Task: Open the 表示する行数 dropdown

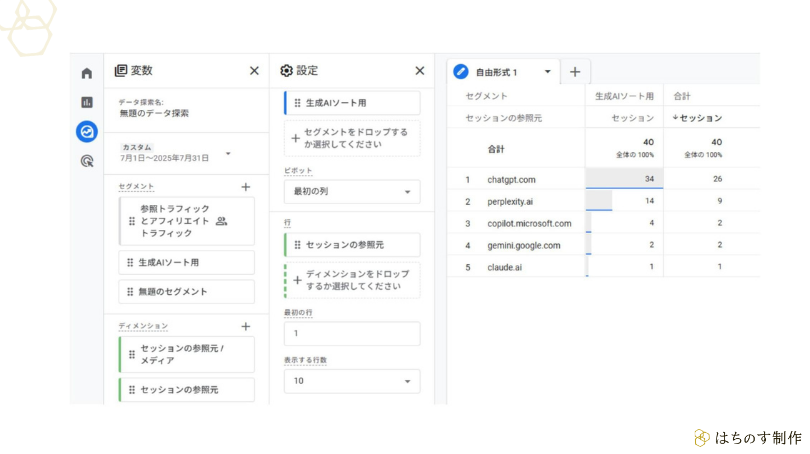Action: point(352,381)
